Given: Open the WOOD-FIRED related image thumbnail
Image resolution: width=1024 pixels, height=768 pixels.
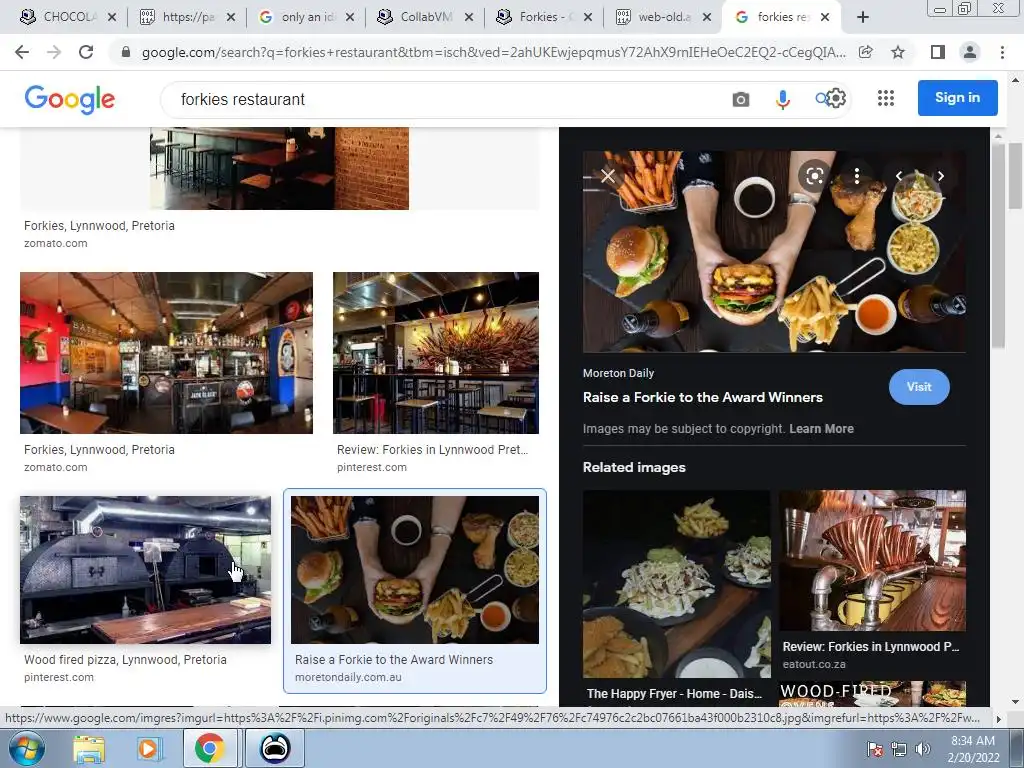Looking at the screenshot, I should (872, 694).
